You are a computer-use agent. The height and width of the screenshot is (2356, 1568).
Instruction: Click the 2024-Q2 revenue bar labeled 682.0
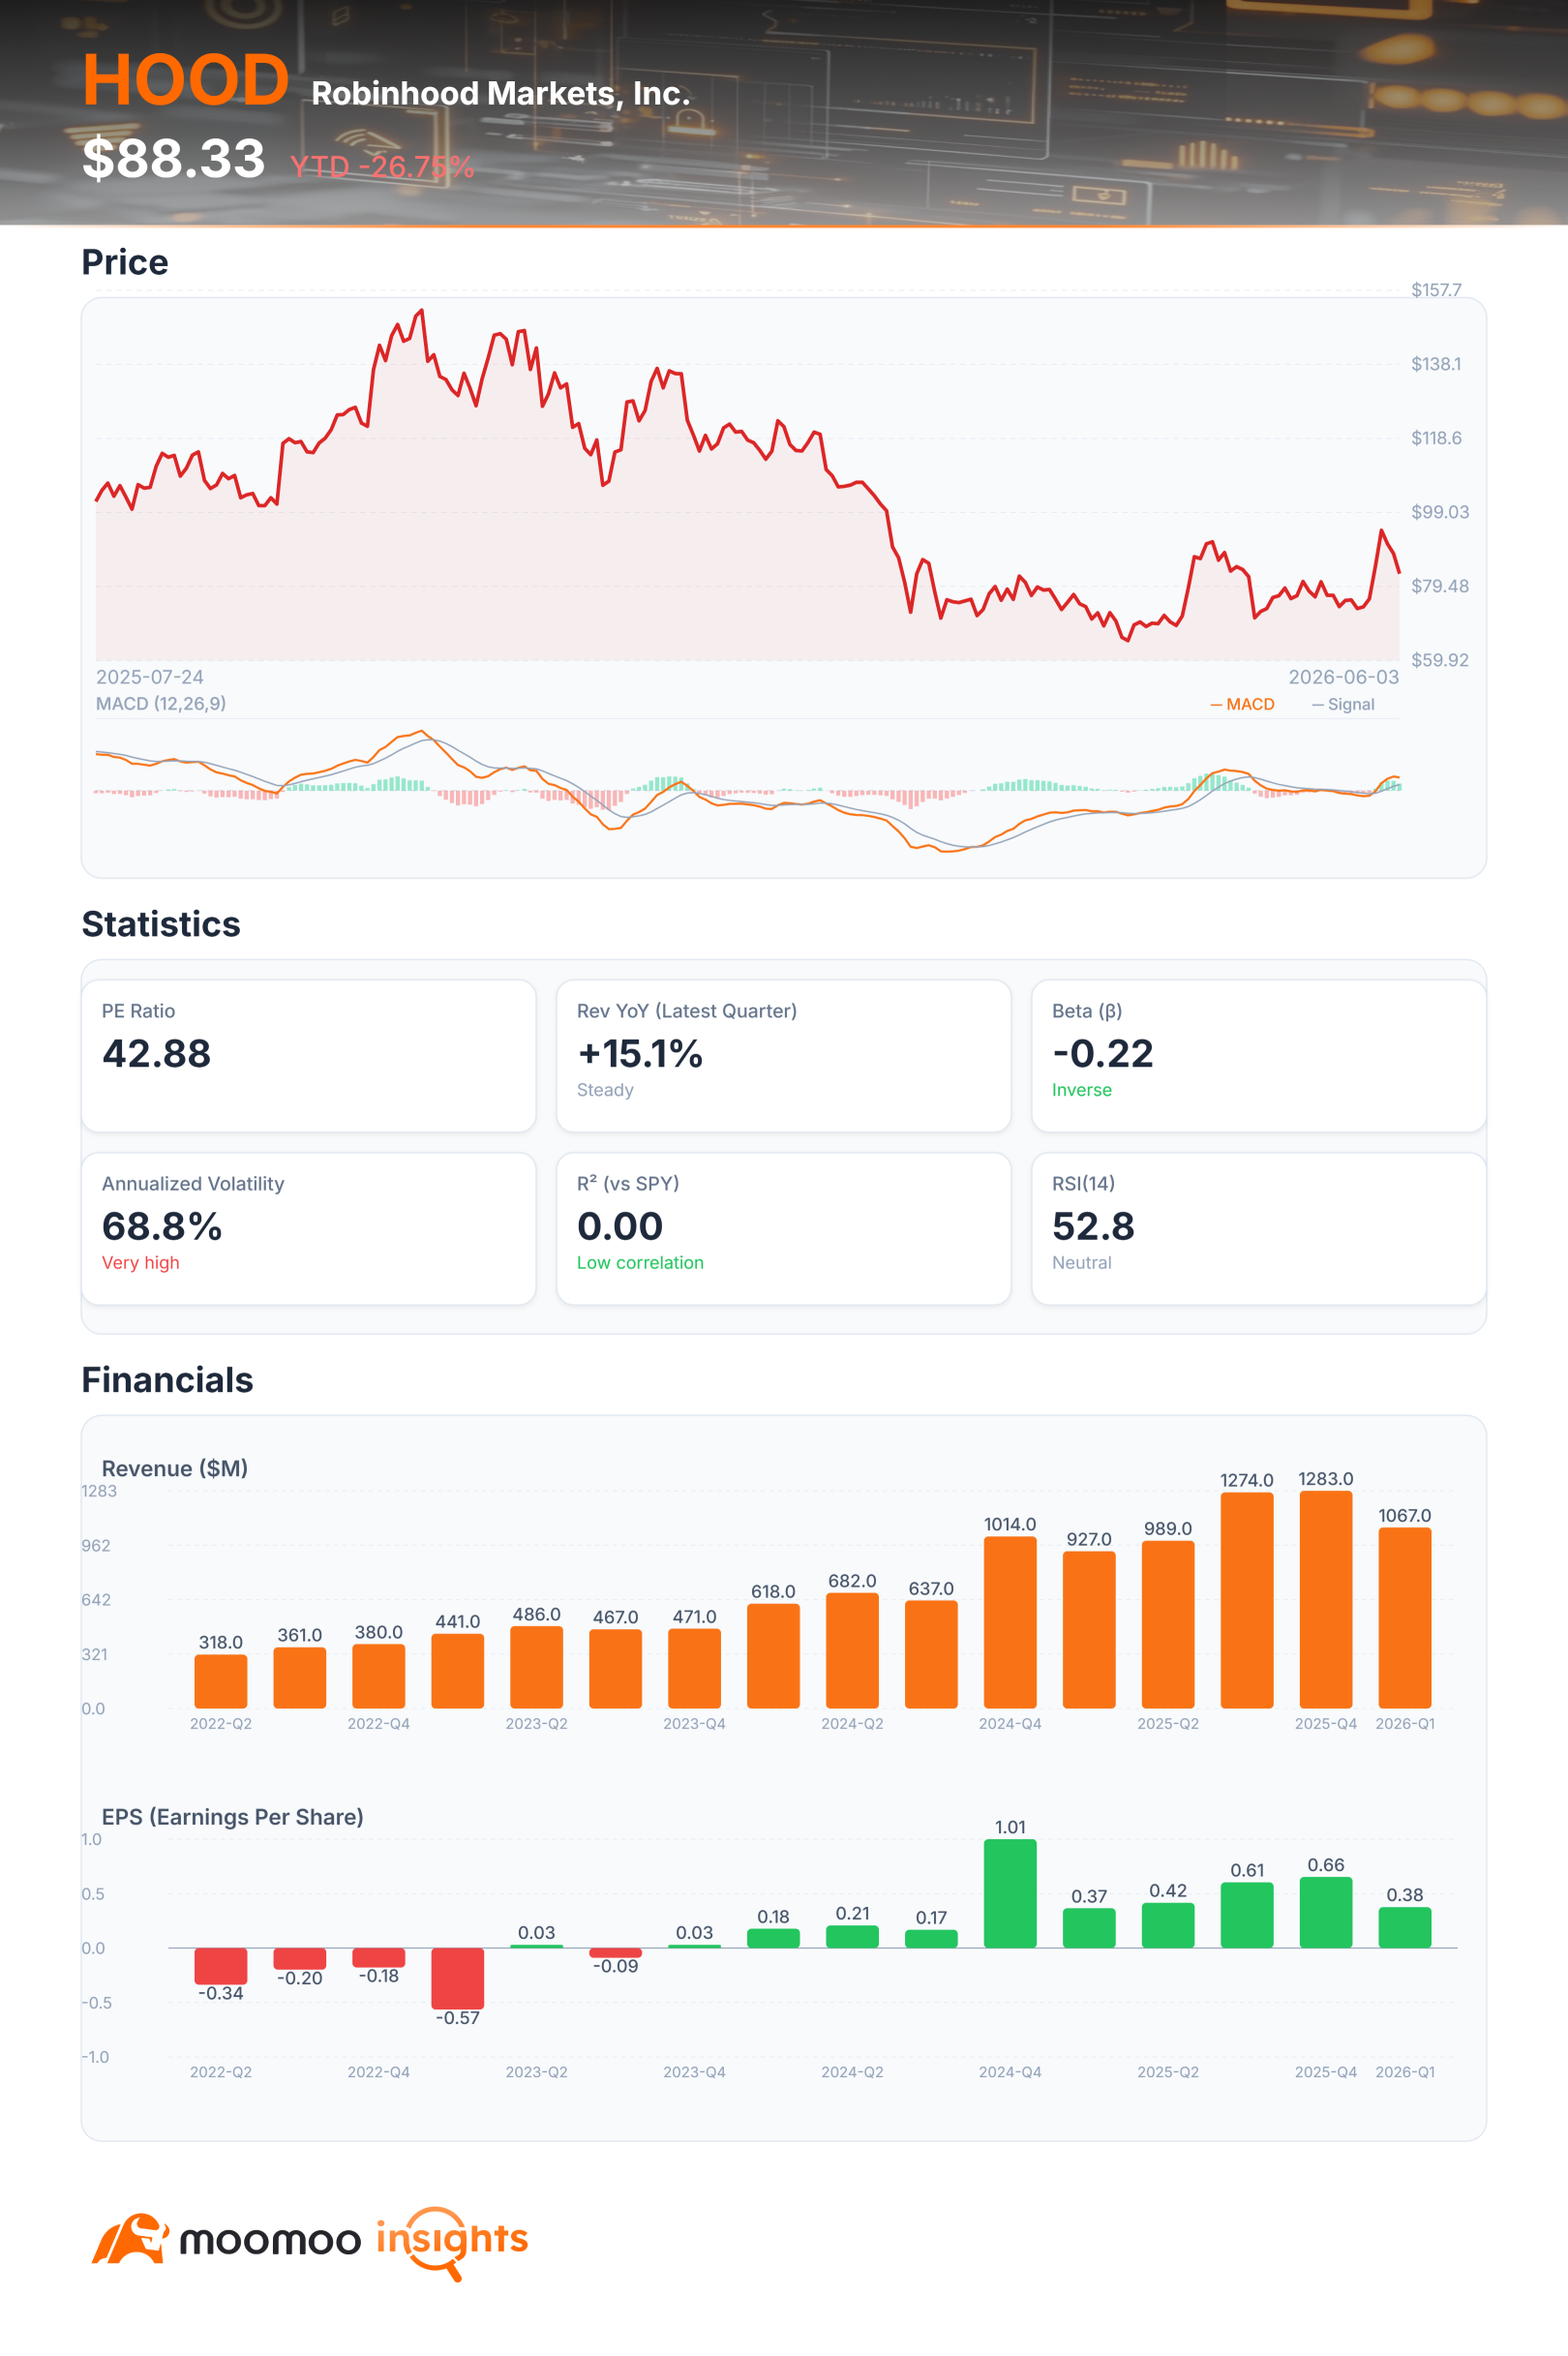point(853,1650)
